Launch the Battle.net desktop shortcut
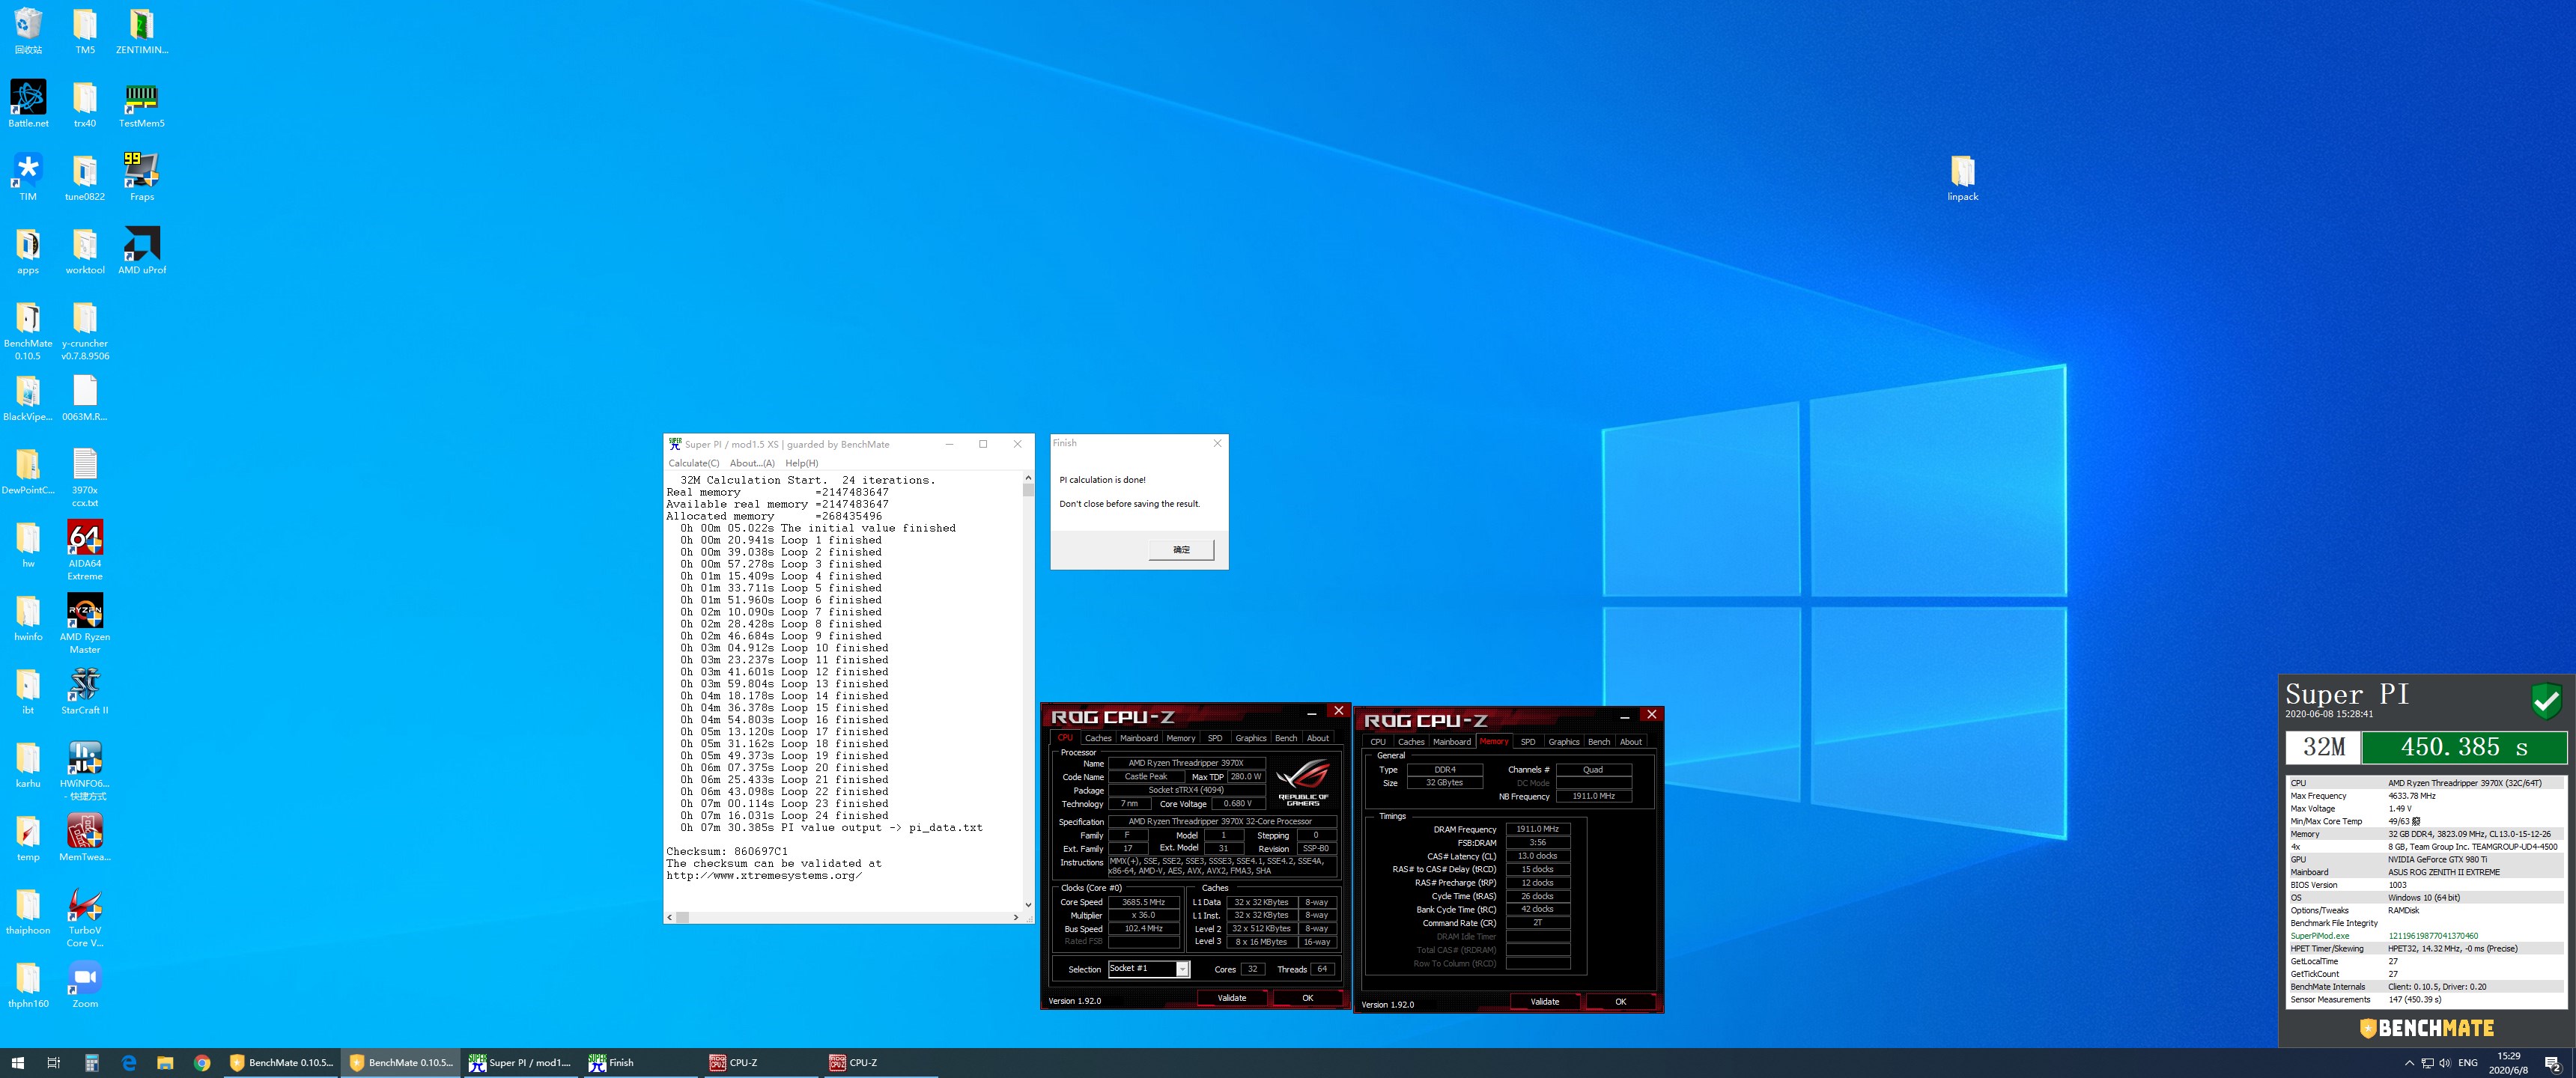Screen dimensions: 2576x1078 click(28, 105)
